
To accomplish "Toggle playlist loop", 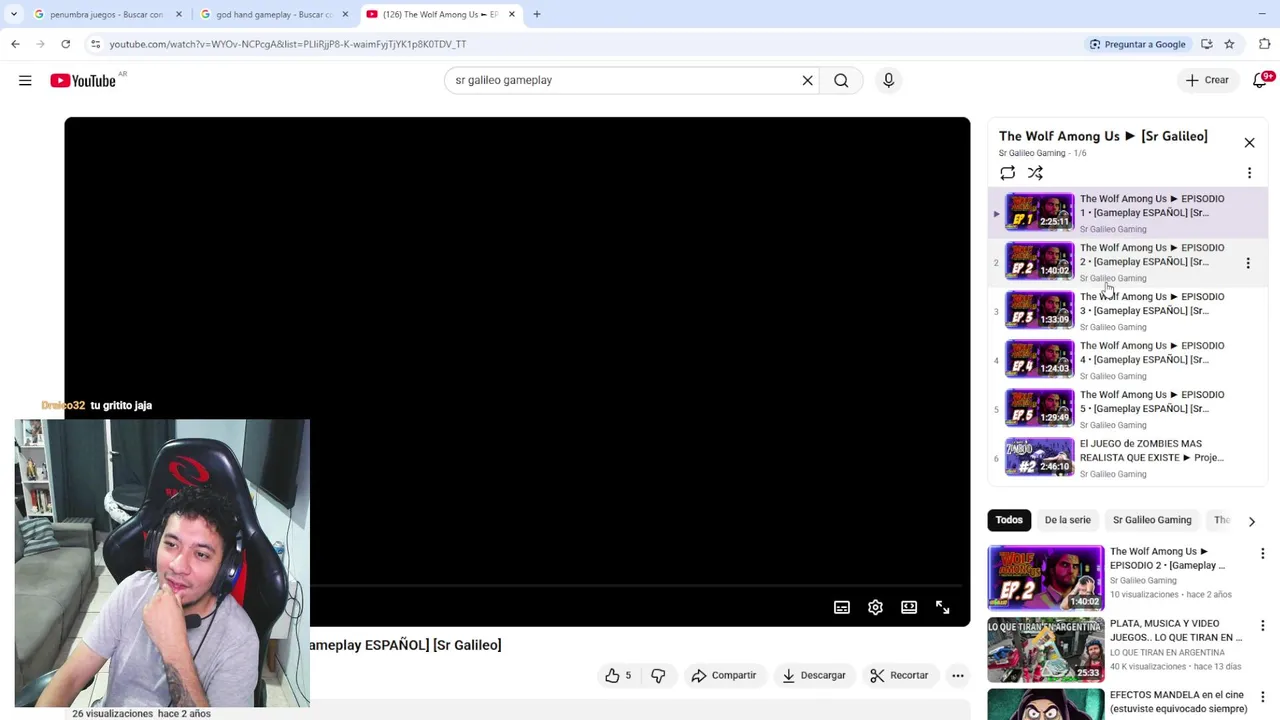I will coord(1007,173).
